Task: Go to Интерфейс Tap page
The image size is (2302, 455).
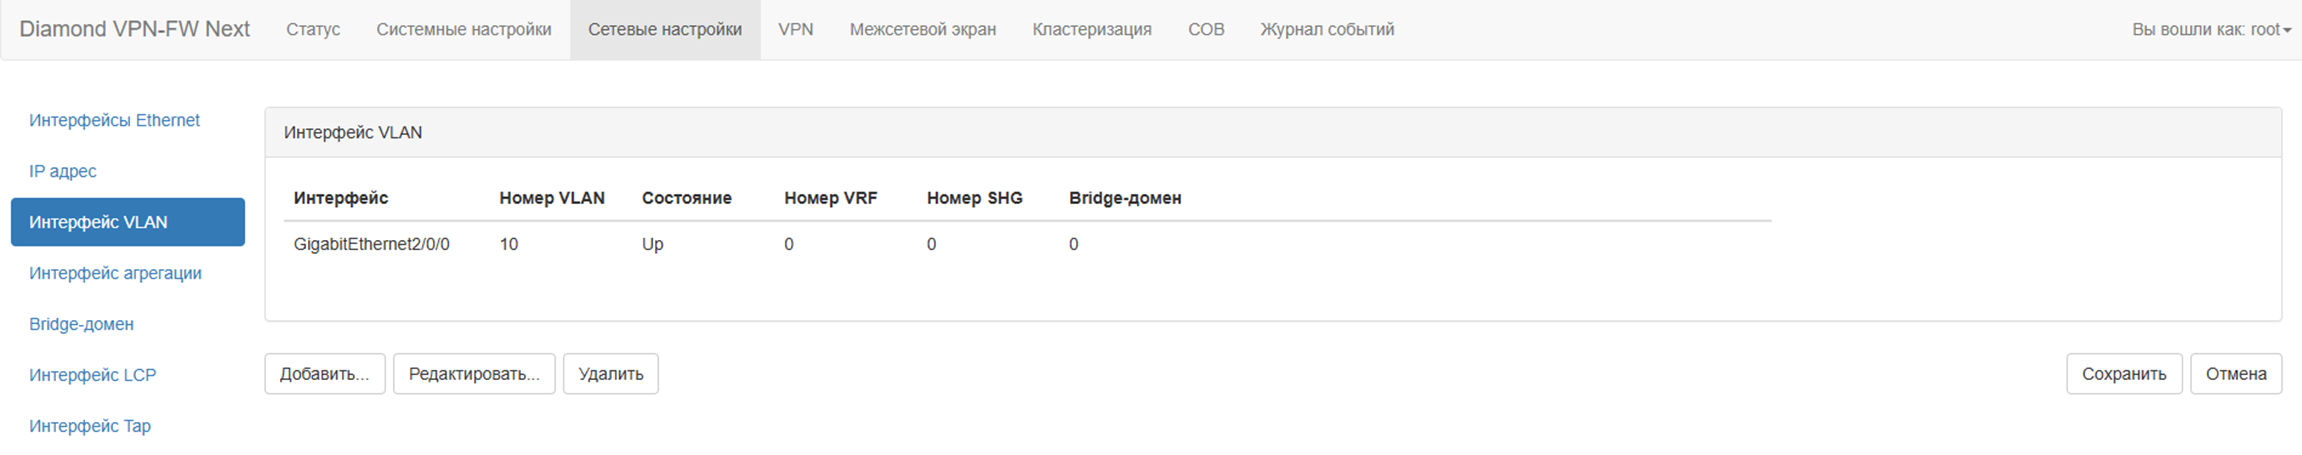Action: pyautogui.click(x=90, y=426)
